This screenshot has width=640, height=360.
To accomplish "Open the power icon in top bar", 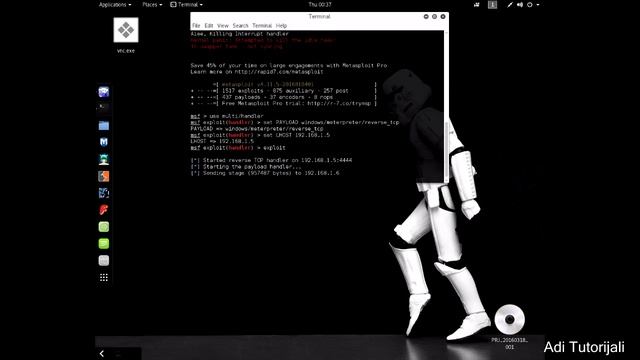I will 530,4.
